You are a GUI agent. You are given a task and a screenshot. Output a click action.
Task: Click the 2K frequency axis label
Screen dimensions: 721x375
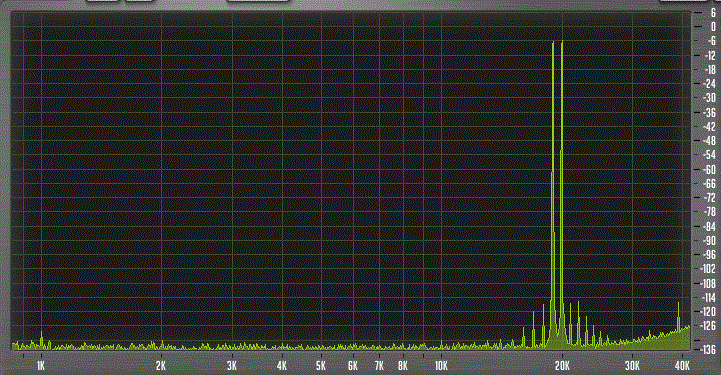[160, 366]
